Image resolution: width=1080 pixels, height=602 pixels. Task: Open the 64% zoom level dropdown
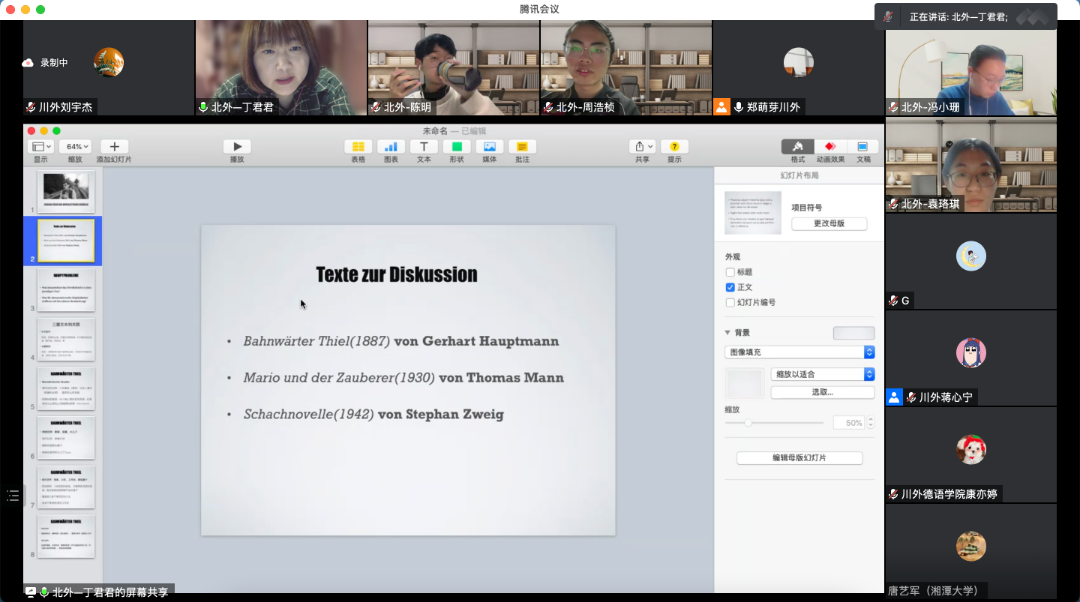pos(75,147)
